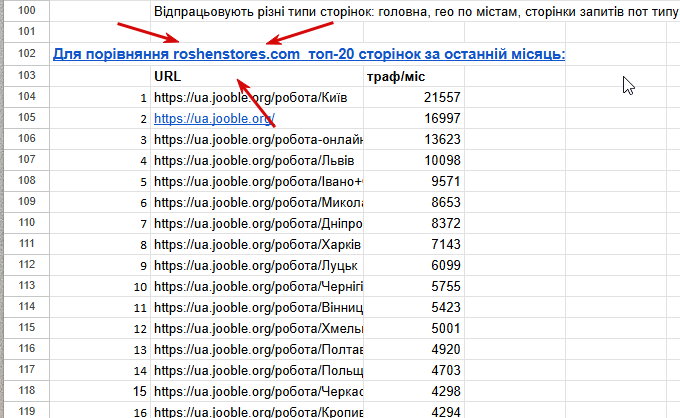Select traffic value 4920
Image resolution: width=680 pixels, height=418 pixels.
click(x=414, y=349)
